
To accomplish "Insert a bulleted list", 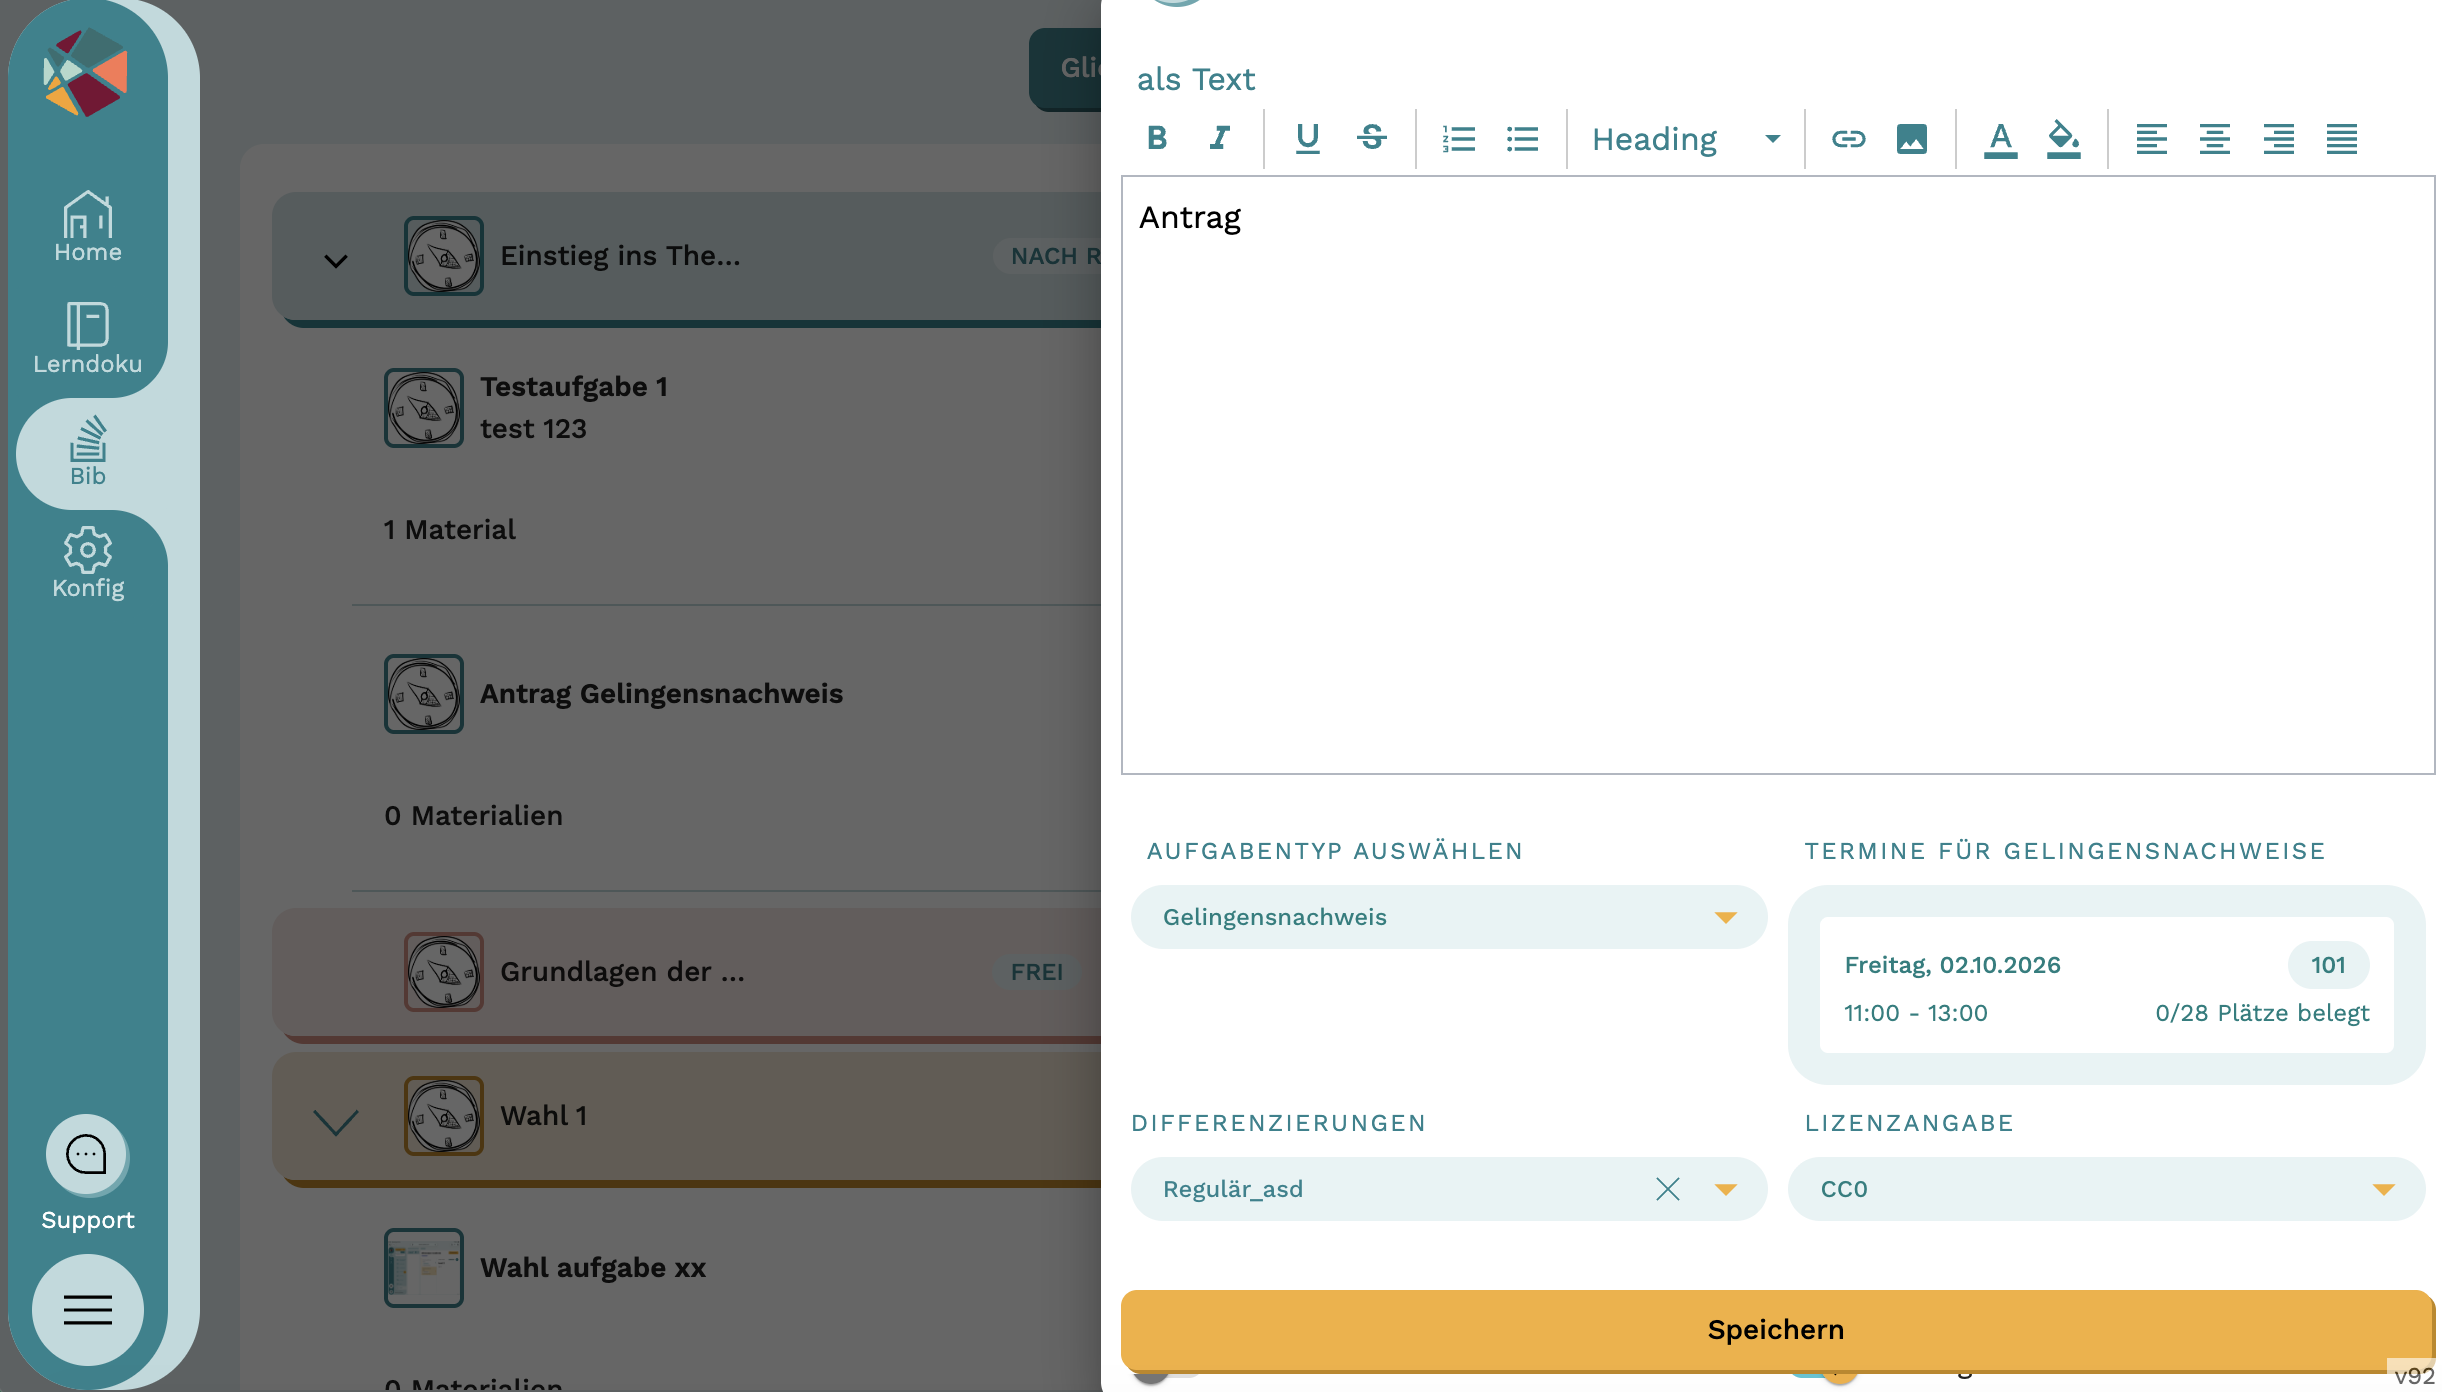I will point(1522,138).
